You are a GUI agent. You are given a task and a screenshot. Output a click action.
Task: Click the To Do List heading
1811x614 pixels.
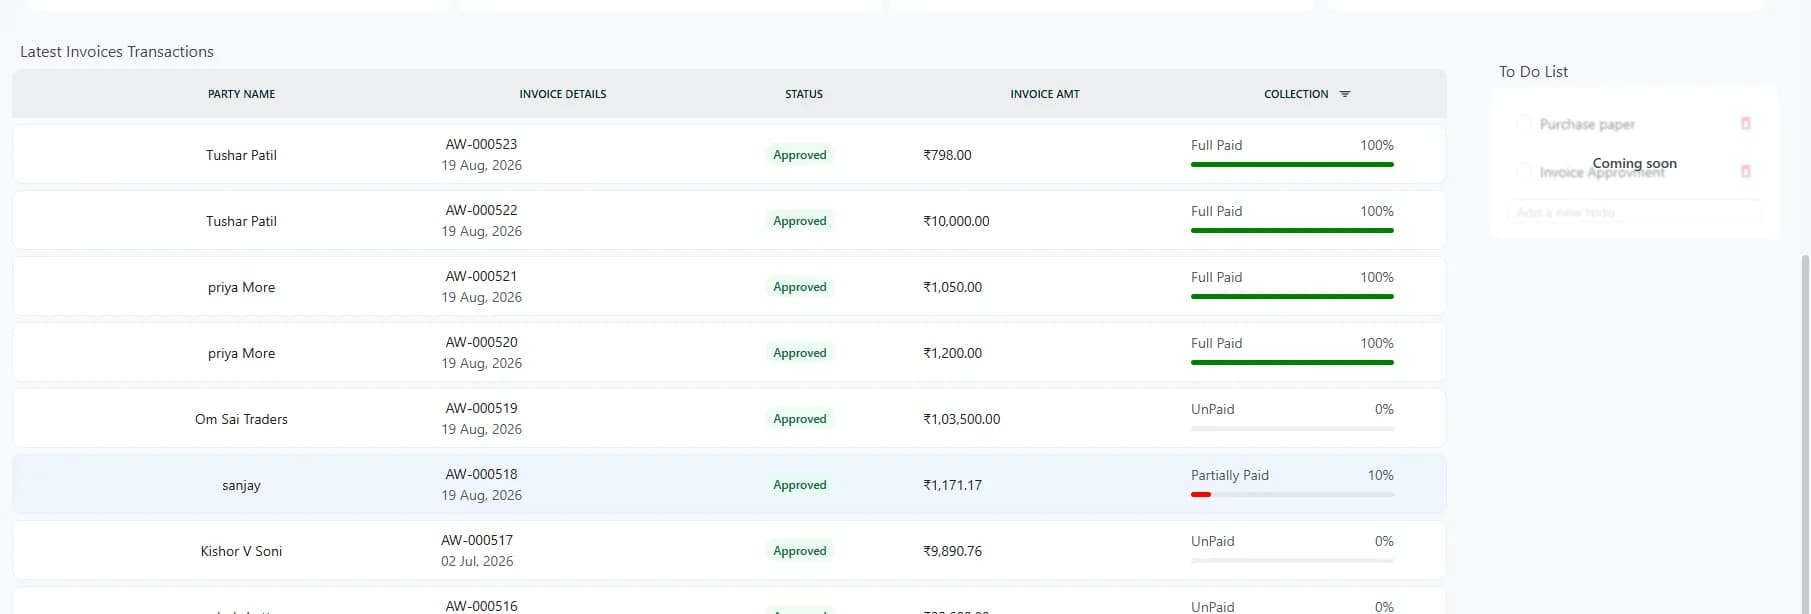1533,72
